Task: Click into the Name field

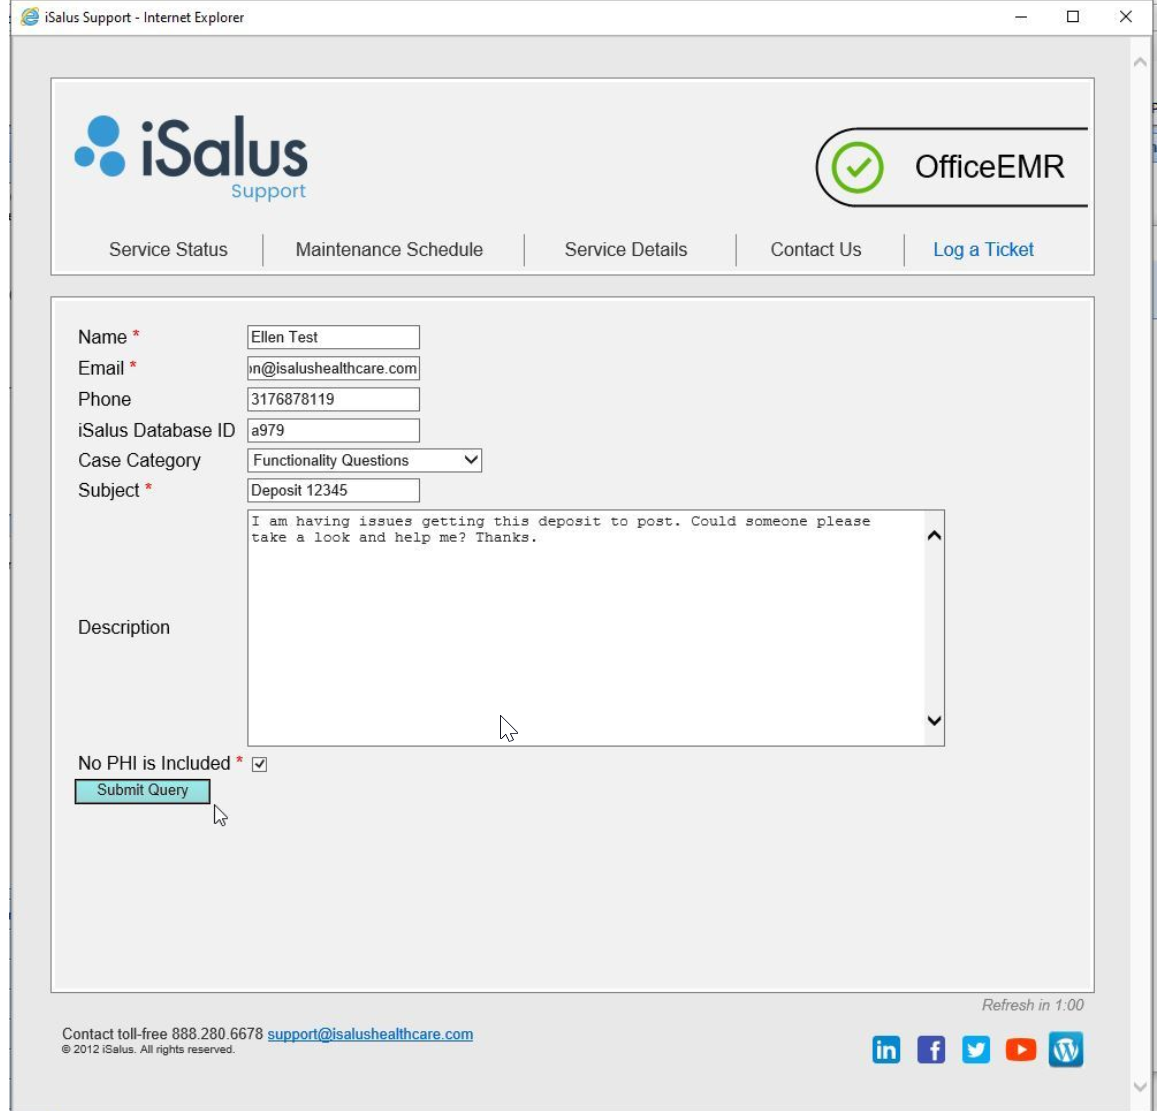Action: pos(333,337)
